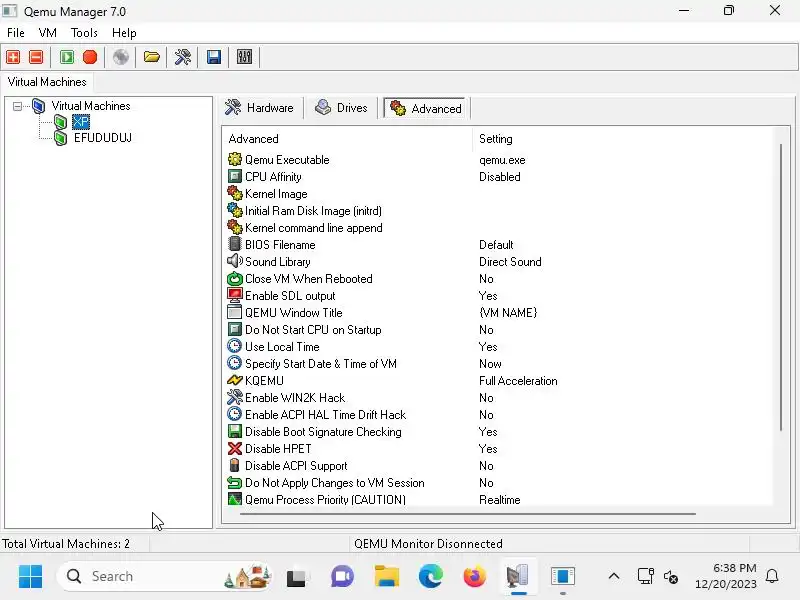Start the VM with the green play icon
The height and width of the screenshot is (600, 800).
(x=67, y=57)
